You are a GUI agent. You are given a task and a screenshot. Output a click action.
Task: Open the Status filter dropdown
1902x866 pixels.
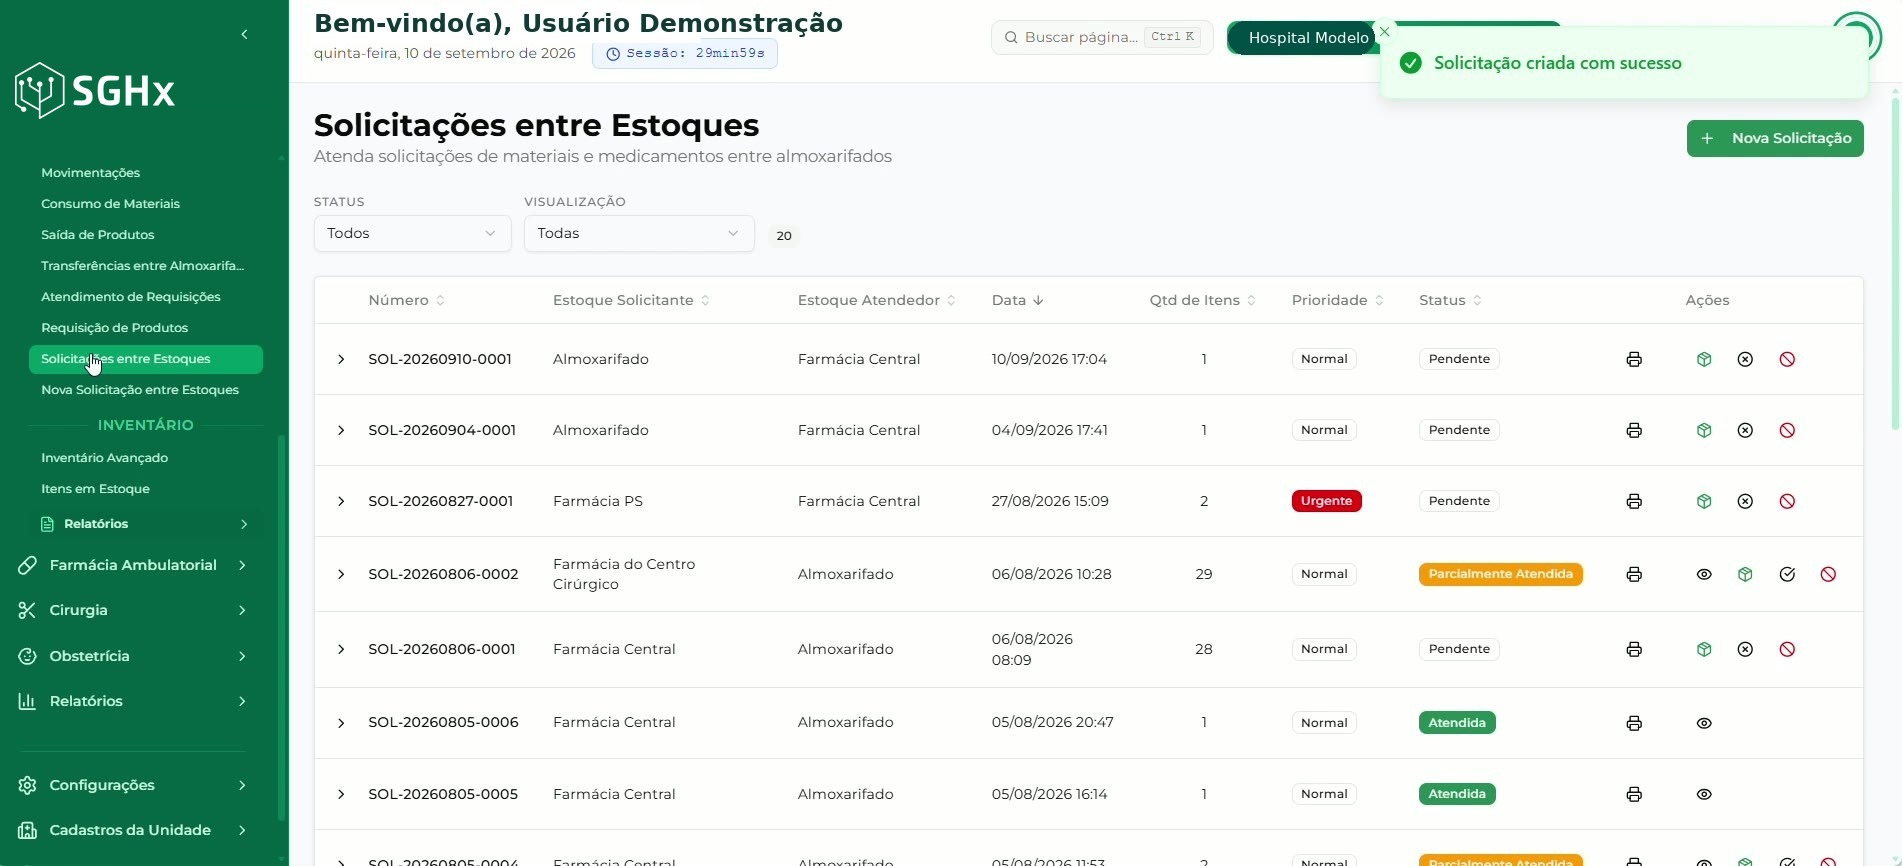pos(412,233)
